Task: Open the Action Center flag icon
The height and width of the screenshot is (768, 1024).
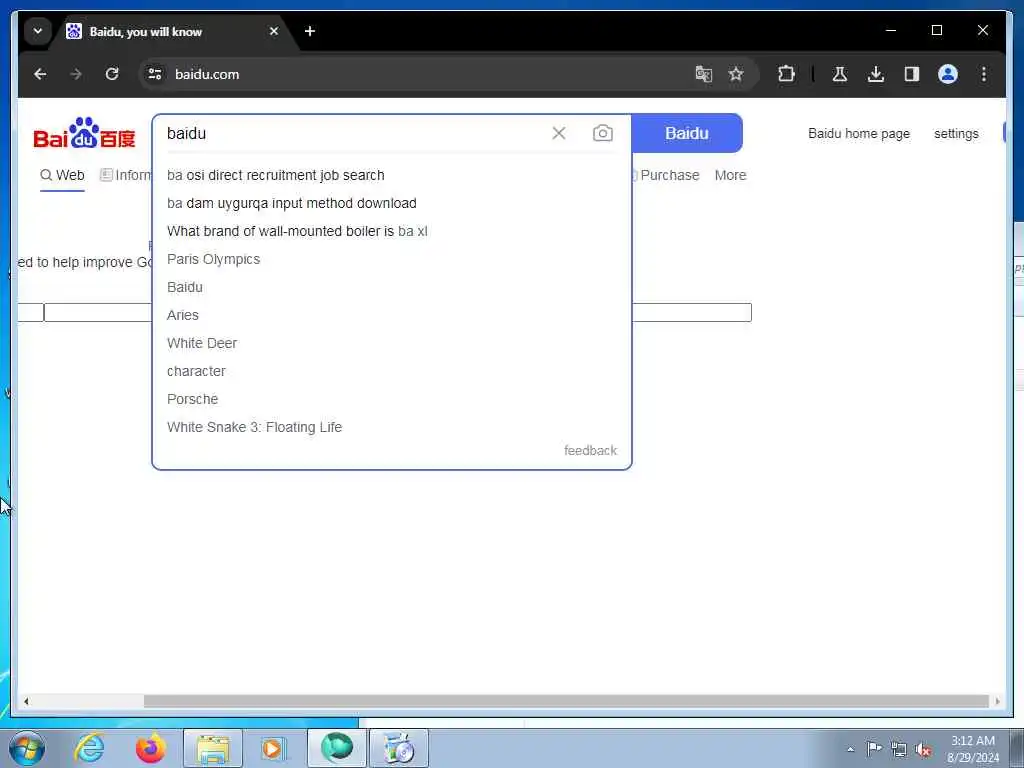Action: [874, 748]
